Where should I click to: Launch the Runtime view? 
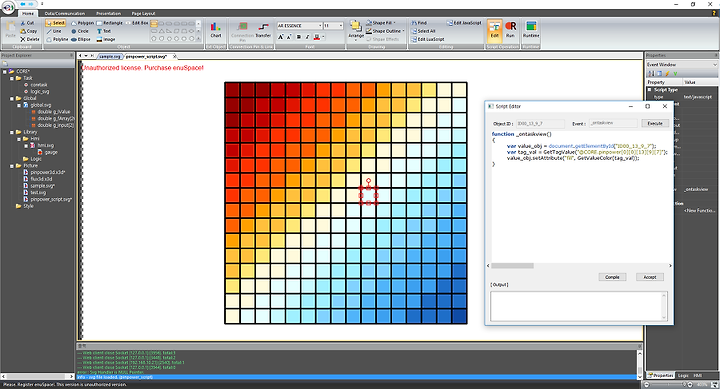pyautogui.click(x=531, y=30)
